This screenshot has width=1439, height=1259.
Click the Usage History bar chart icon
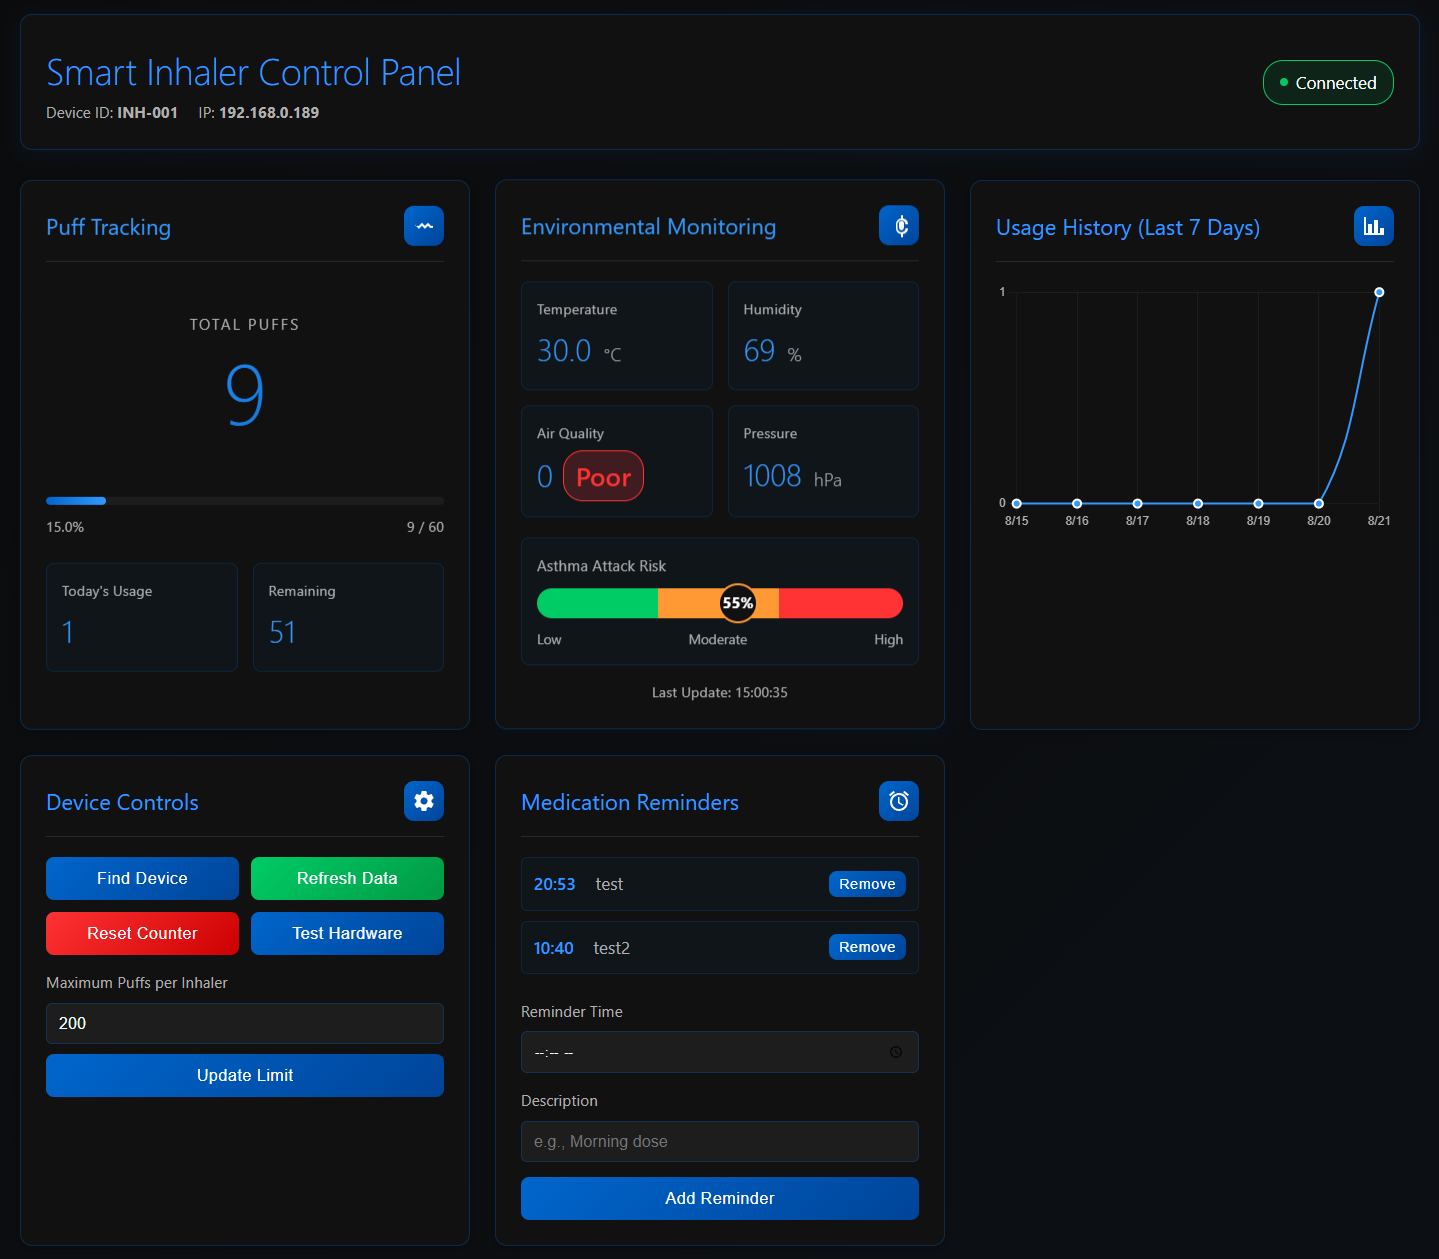tap(1373, 226)
